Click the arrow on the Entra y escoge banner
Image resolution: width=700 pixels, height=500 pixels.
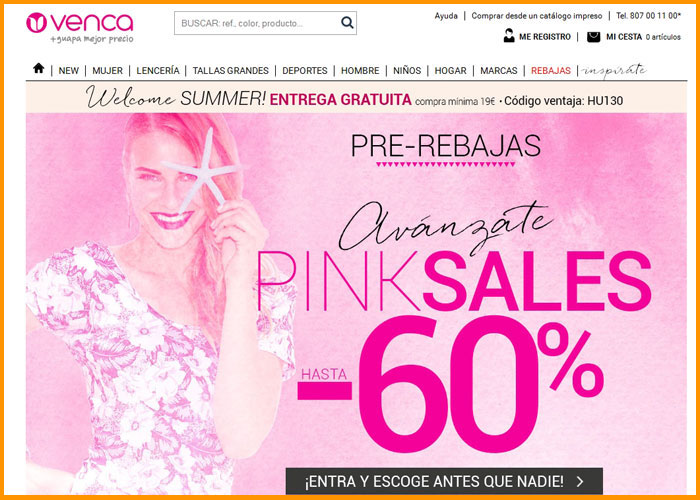pos(580,481)
